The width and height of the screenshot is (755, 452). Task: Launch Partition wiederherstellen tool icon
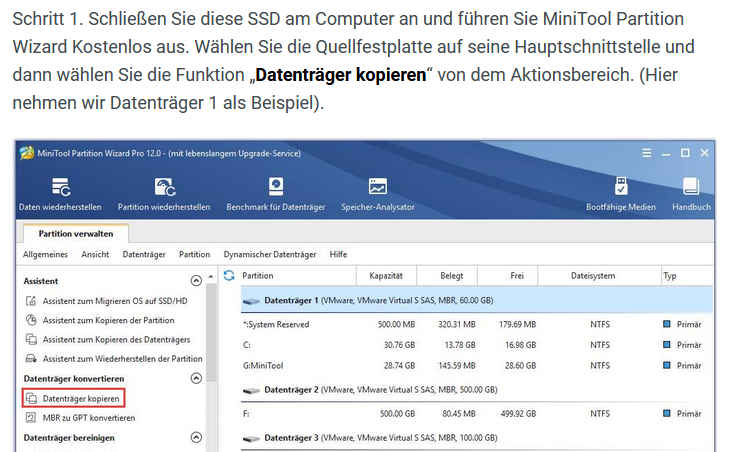(x=164, y=187)
